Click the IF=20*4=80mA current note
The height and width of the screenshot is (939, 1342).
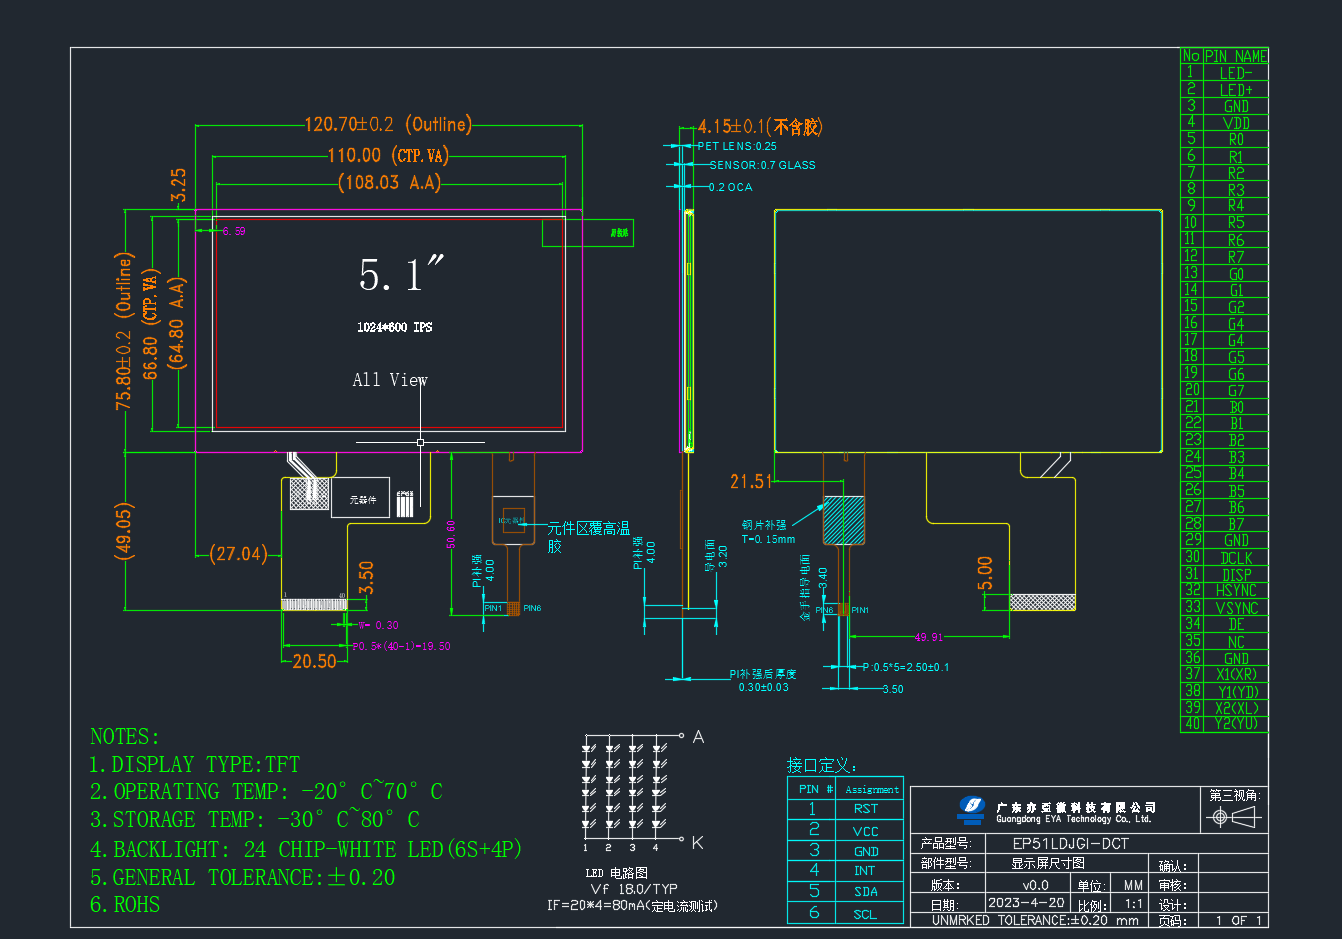pyautogui.click(x=632, y=906)
